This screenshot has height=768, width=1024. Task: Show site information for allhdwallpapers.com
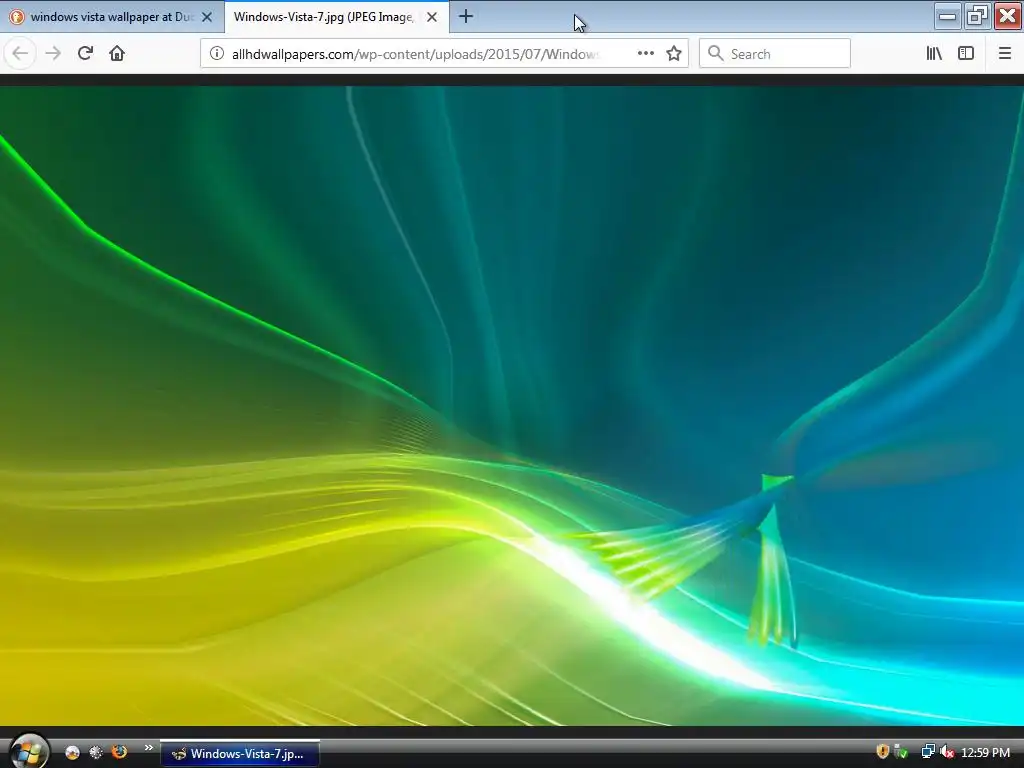pos(217,54)
